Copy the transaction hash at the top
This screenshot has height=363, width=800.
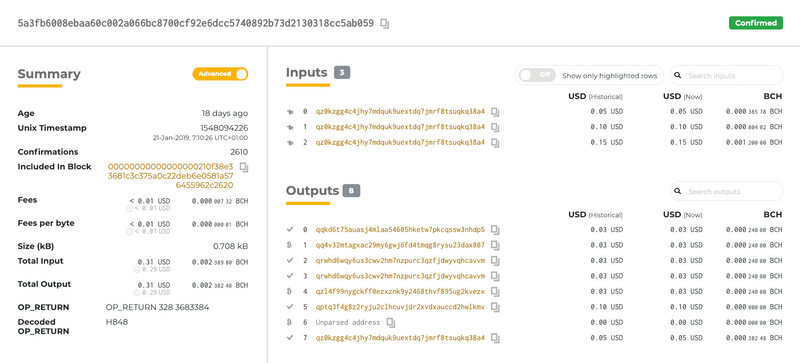(x=385, y=23)
